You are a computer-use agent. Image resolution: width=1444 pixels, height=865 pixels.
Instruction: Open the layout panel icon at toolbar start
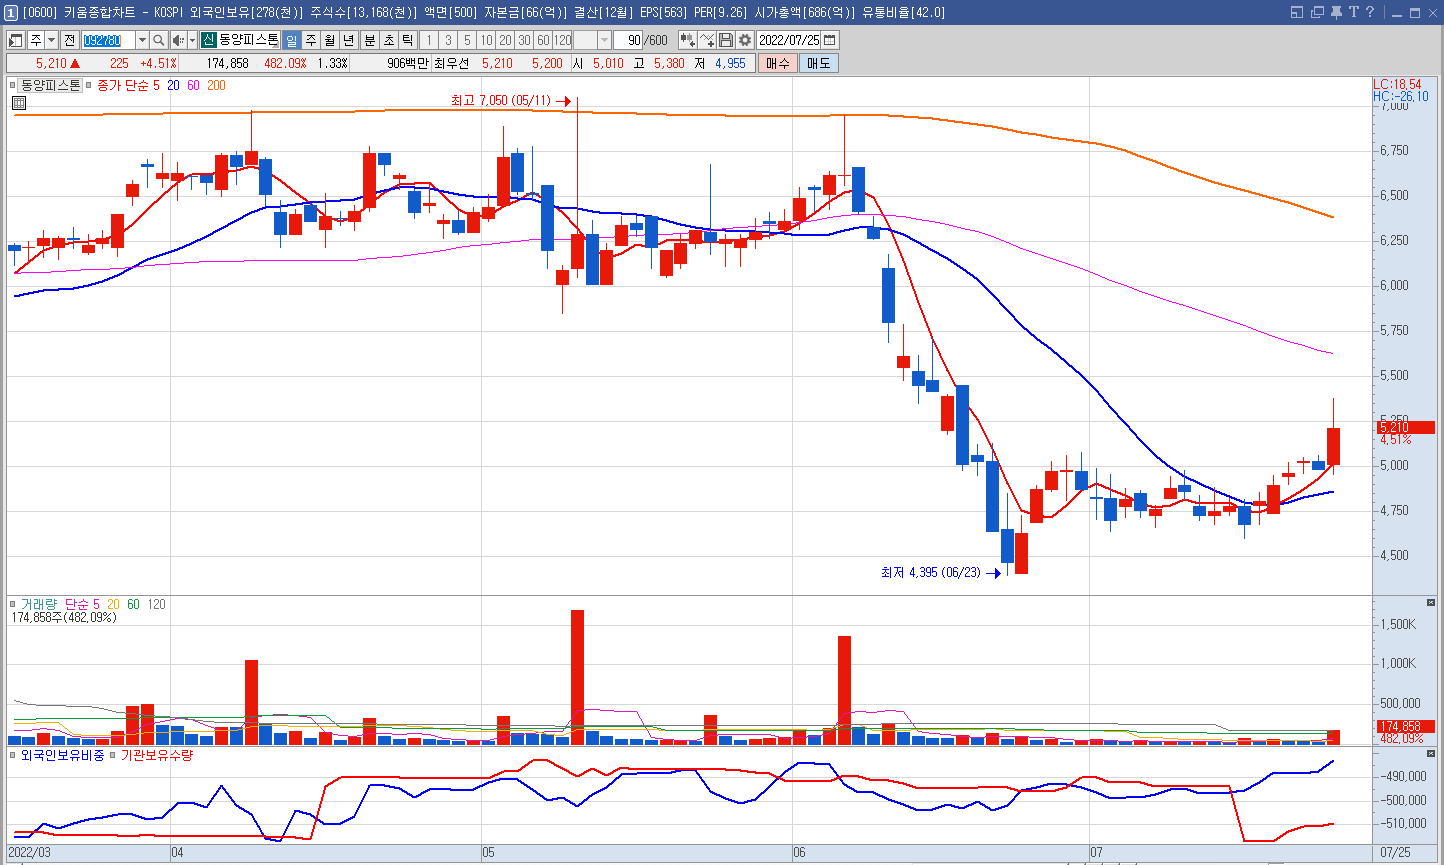pyautogui.click(x=16, y=40)
